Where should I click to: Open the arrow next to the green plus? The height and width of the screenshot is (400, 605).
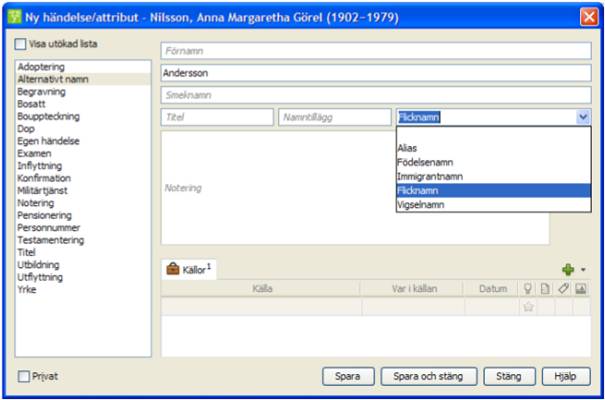[583, 271]
